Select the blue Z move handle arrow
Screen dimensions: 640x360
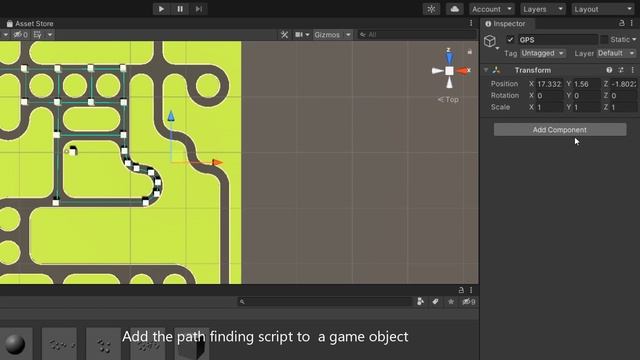click(171, 116)
